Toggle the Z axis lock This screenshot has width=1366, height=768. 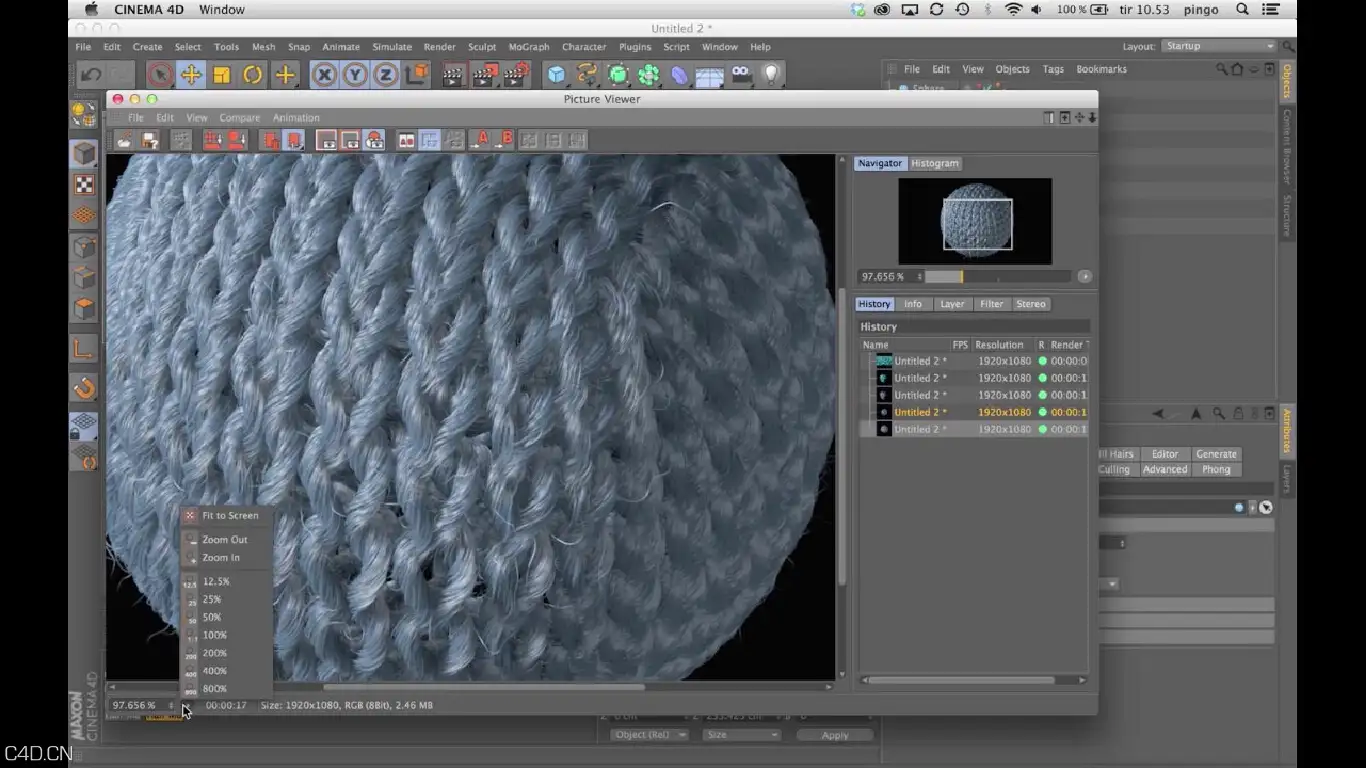[x=386, y=75]
